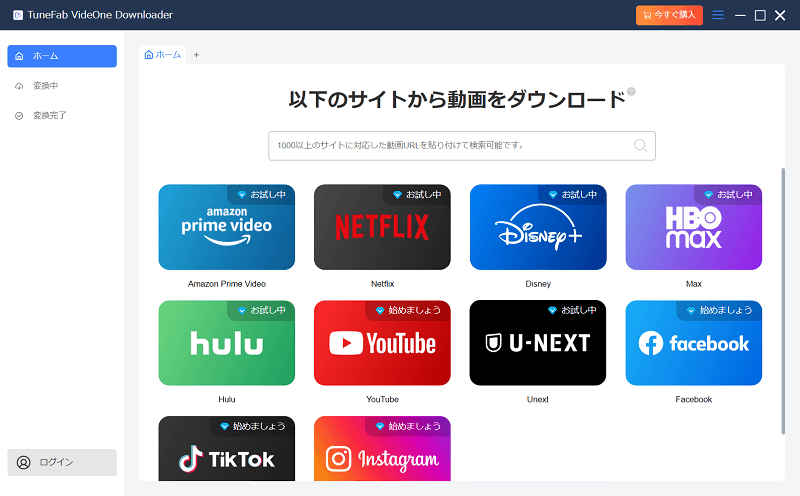Click the 'Facebook' caption text
The width and height of the screenshot is (800, 496).
[693, 400]
